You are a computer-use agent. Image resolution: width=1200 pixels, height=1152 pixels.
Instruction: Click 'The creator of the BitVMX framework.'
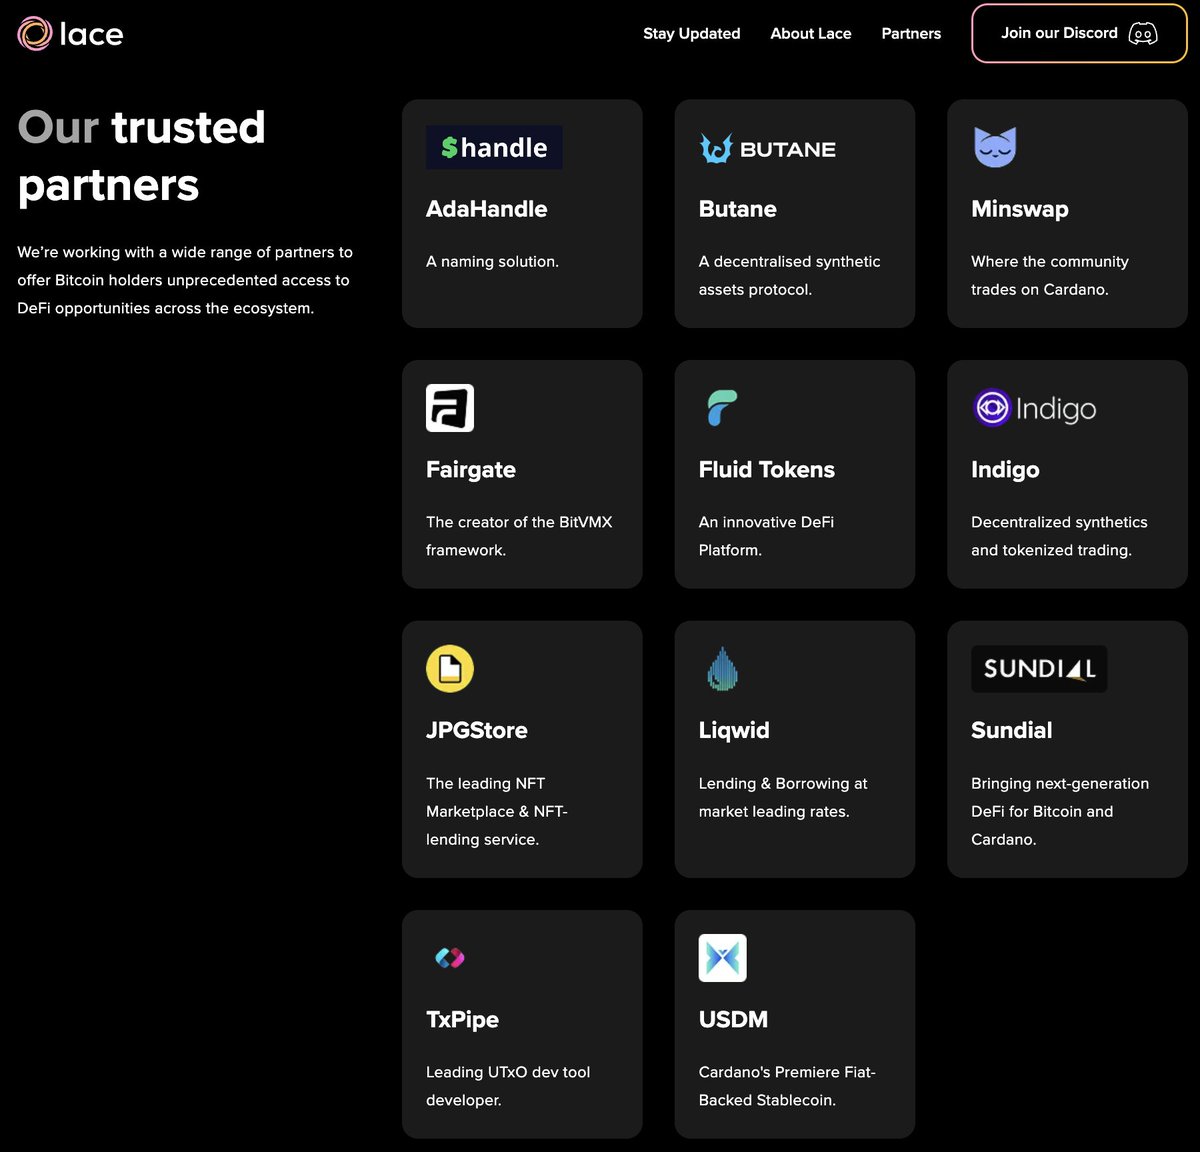(x=519, y=536)
